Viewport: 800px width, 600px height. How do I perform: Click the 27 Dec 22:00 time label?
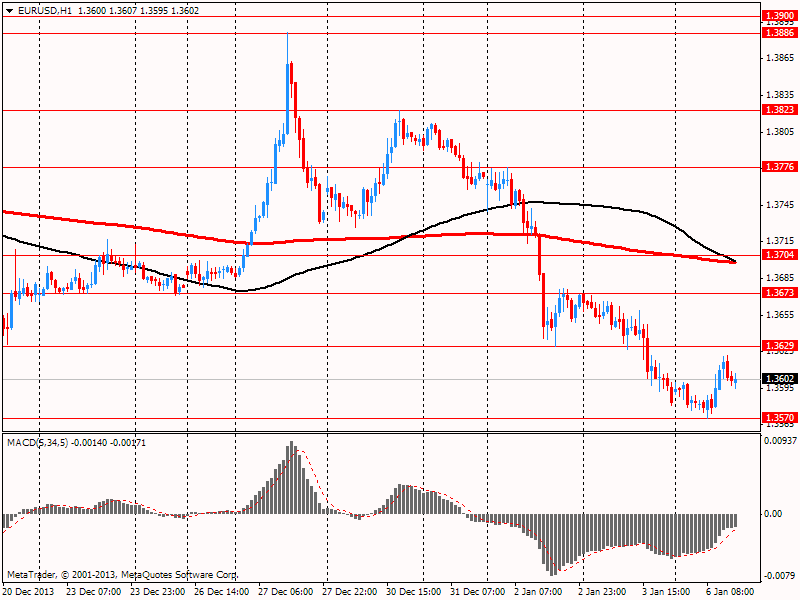pos(350,592)
